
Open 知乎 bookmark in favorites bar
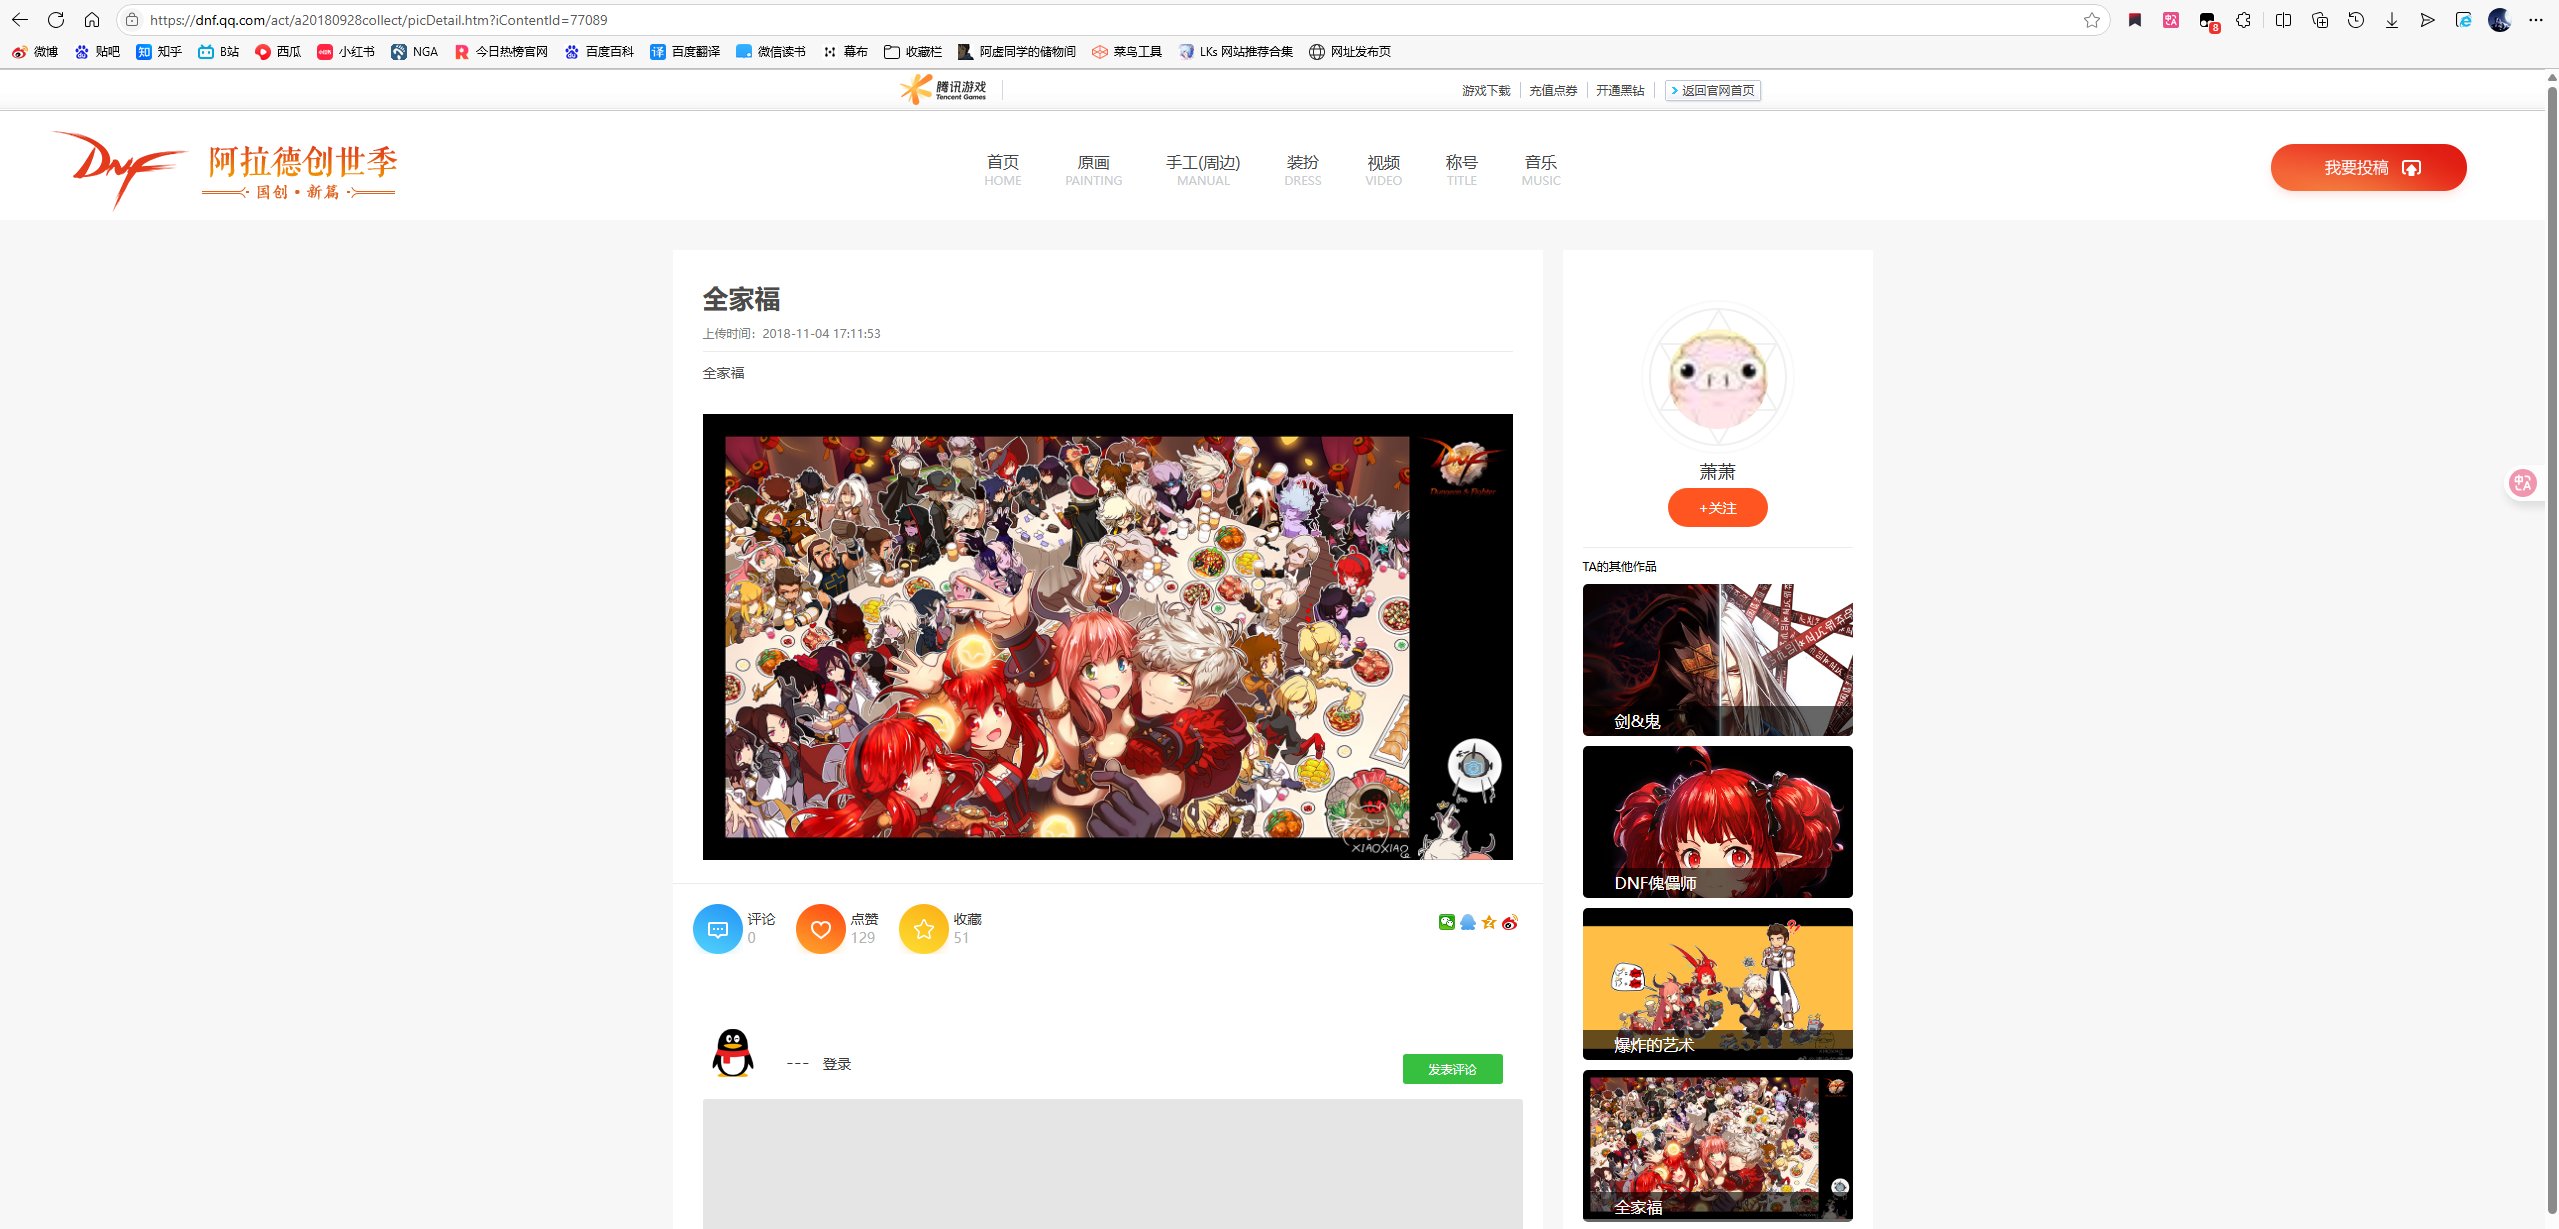click(x=159, y=52)
